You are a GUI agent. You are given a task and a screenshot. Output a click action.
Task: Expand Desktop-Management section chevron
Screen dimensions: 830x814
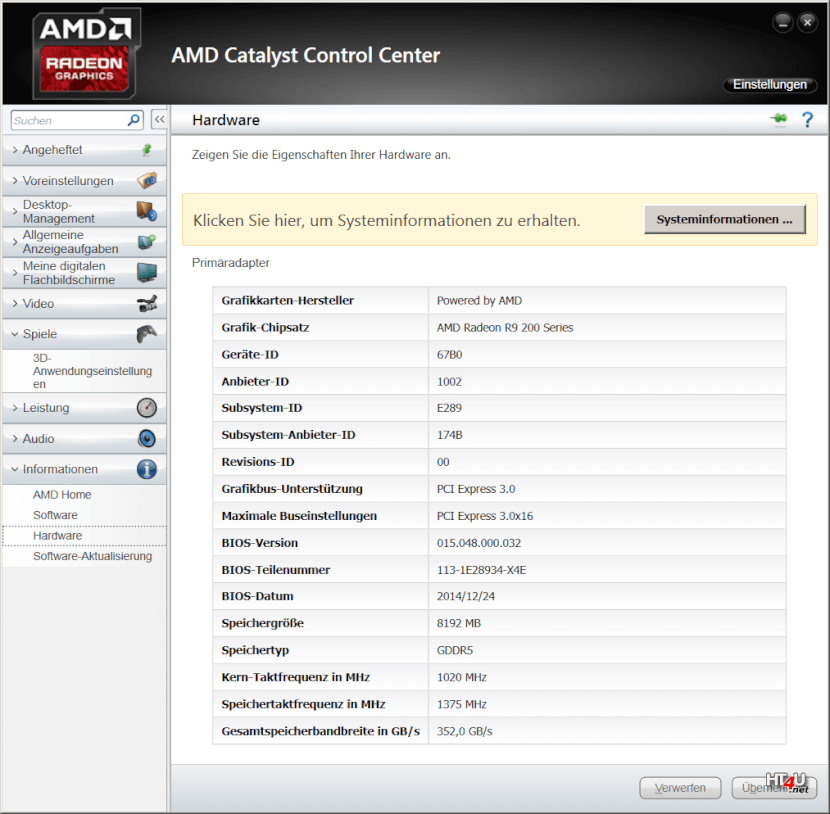coord(15,211)
